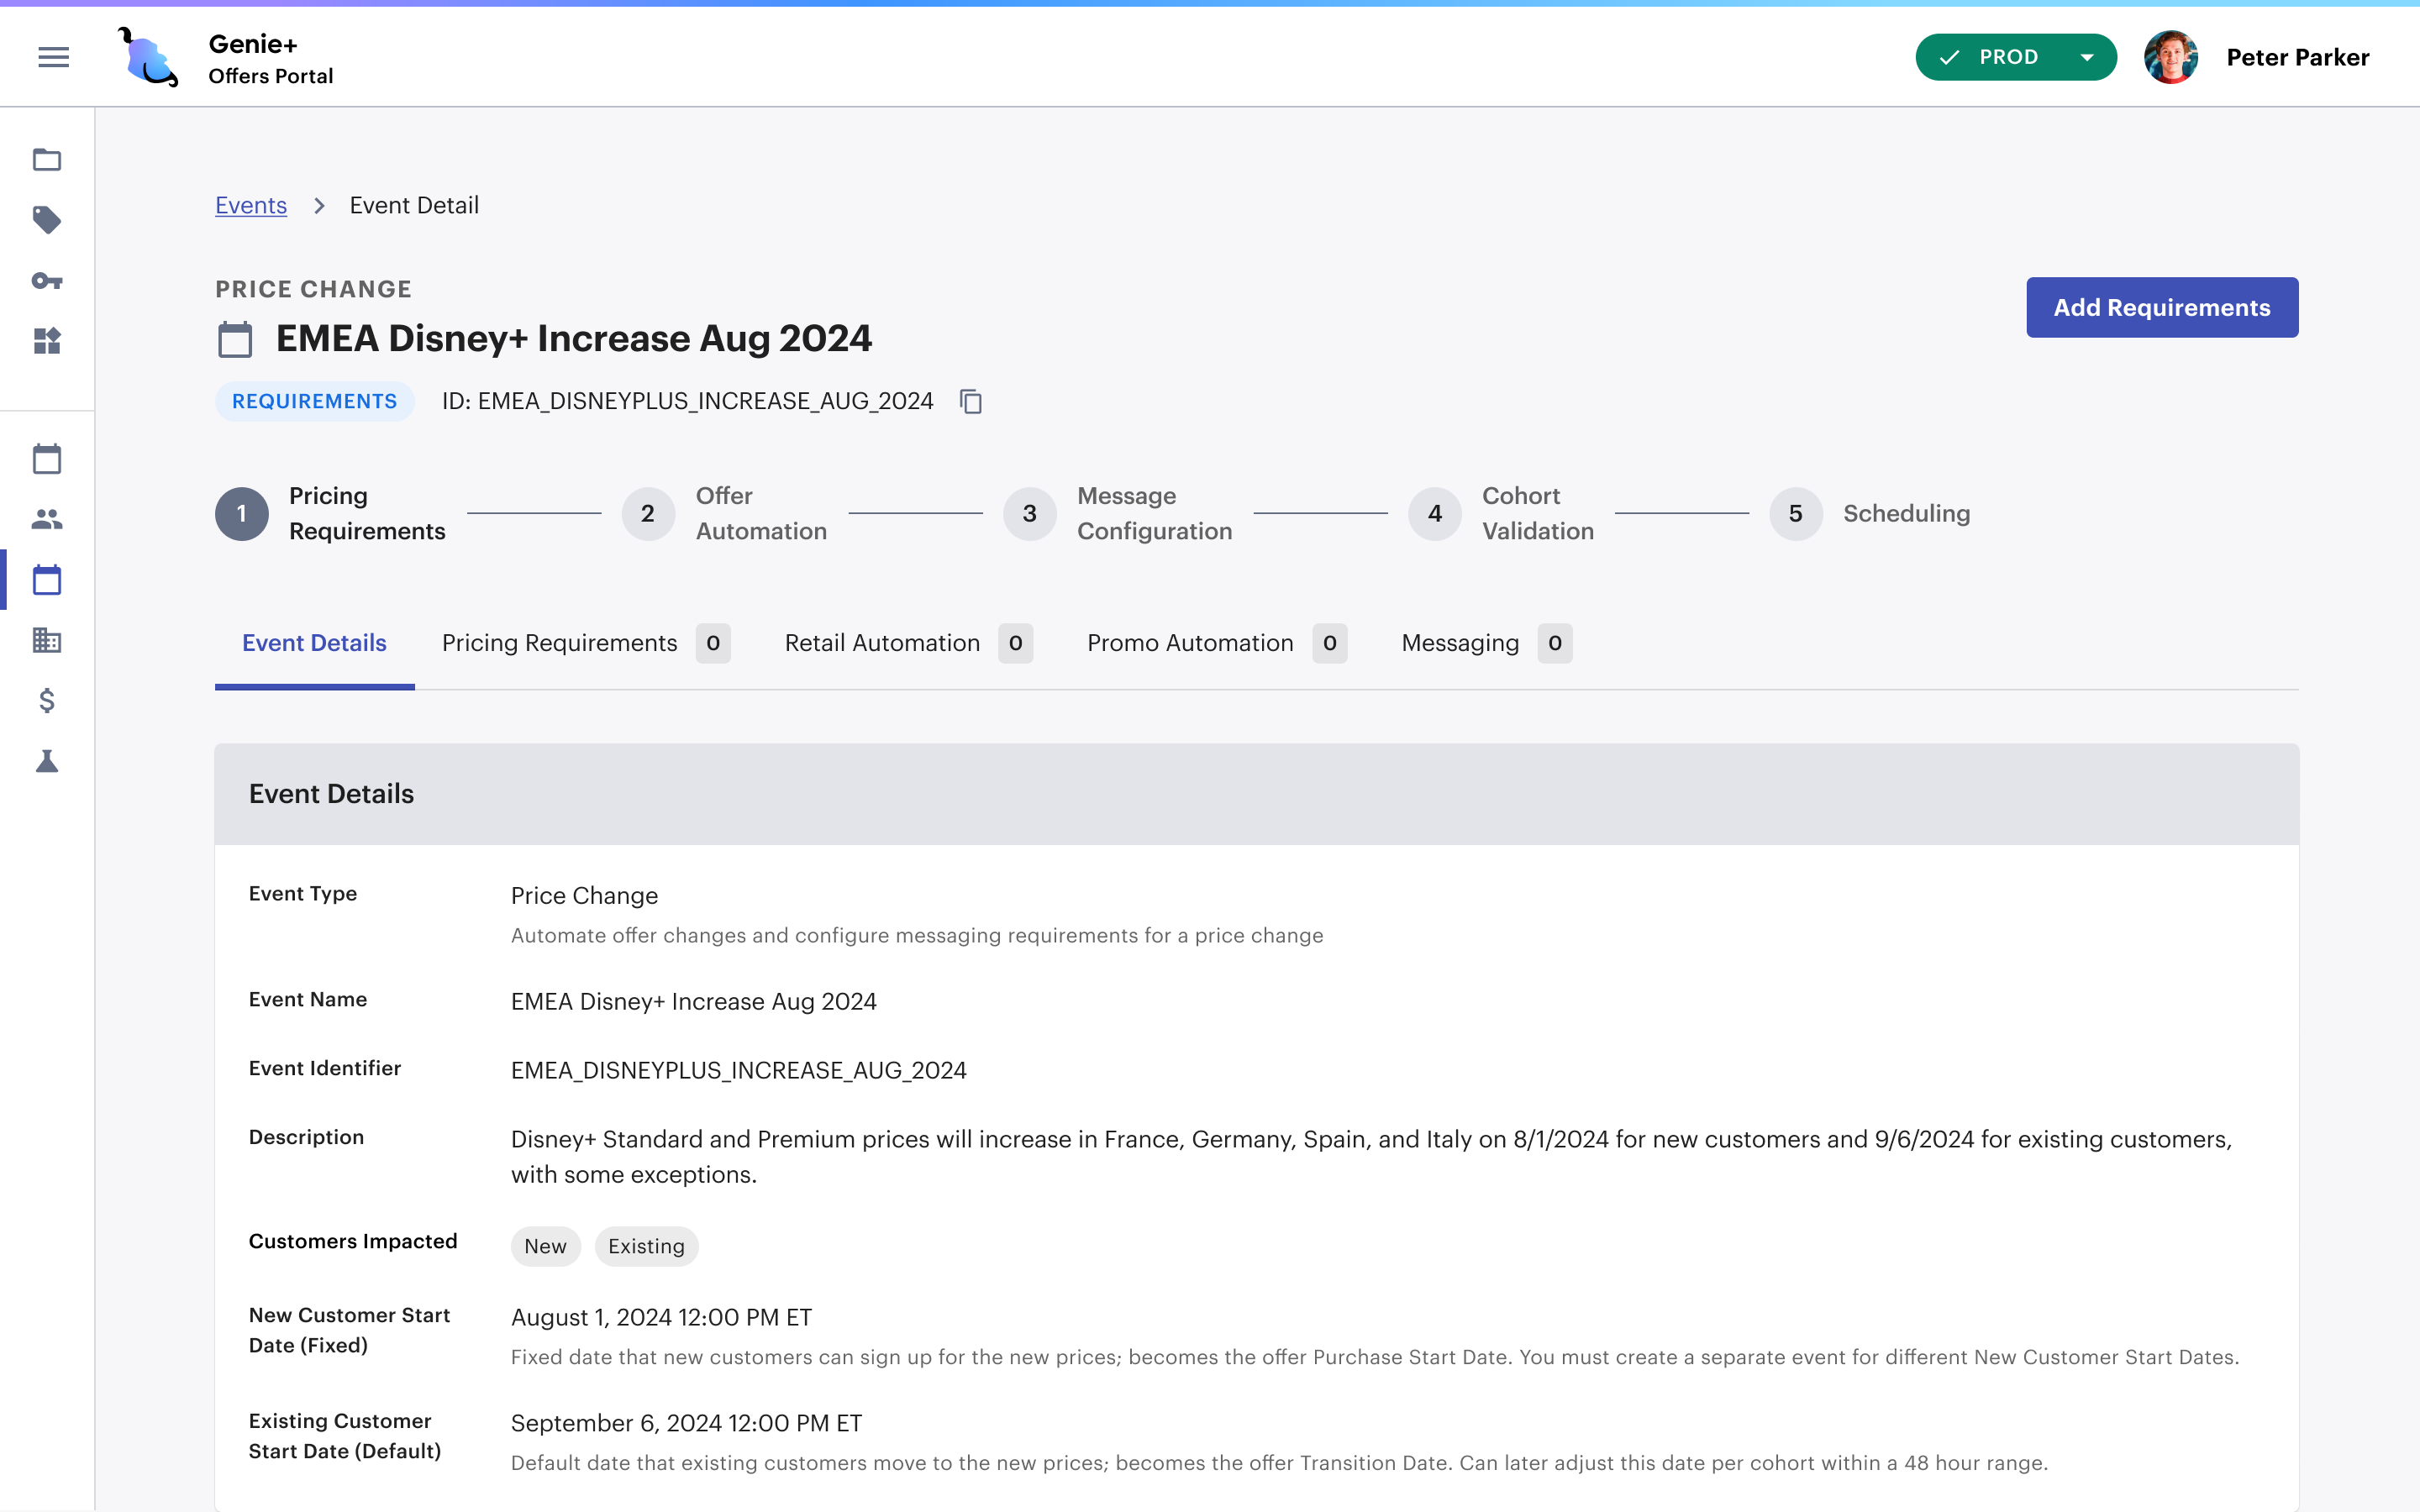Viewport: 2420px width, 1512px height.
Task: Click the key icon in the sidebar
Action: tap(46, 281)
